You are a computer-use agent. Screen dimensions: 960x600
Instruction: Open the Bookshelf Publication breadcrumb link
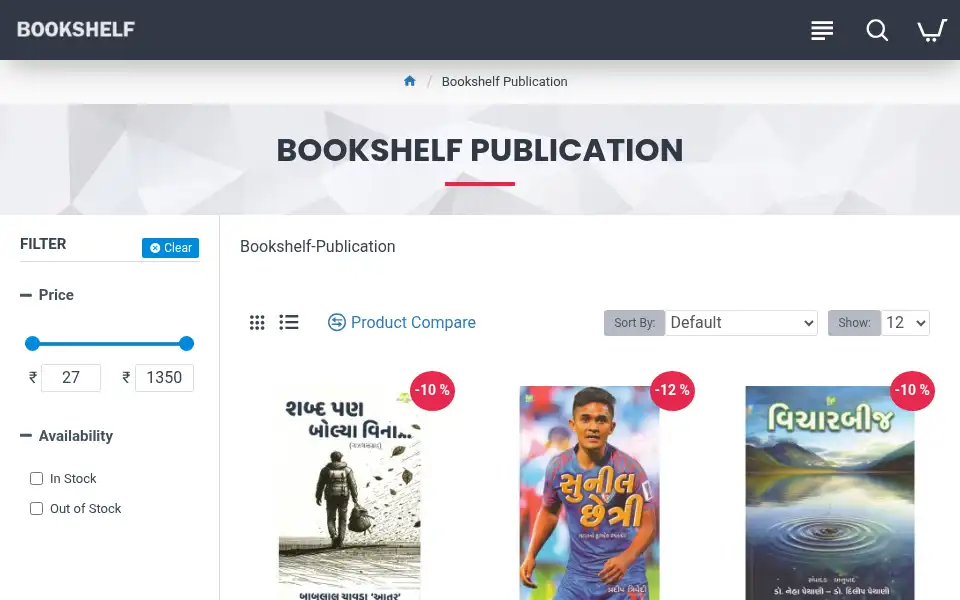click(504, 81)
